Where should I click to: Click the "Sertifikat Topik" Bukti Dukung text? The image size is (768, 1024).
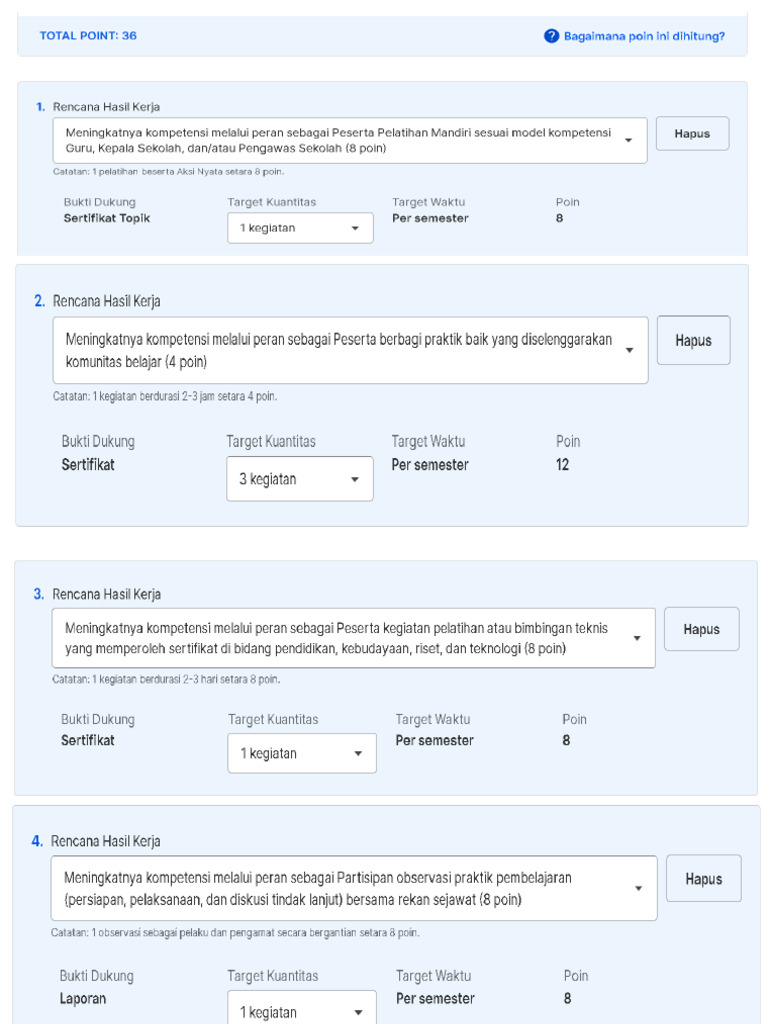pos(106,218)
